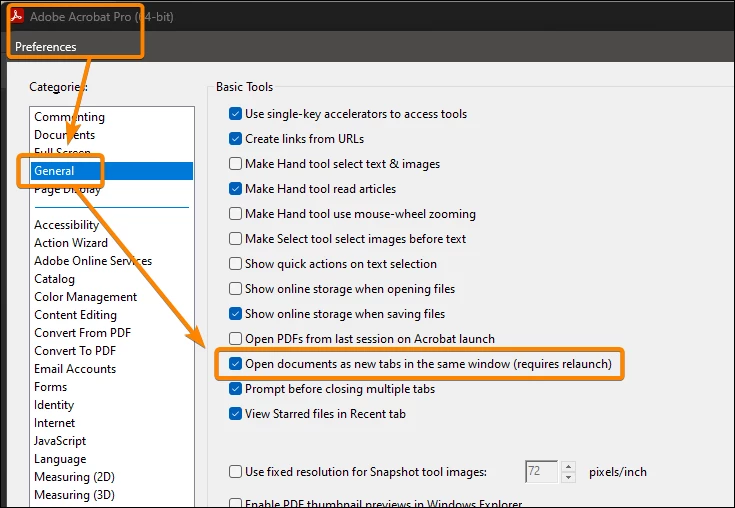The height and width of the screenshot is (508, 735).
Task: Click the Adobe Acrobat logo icon
Action: (17, 16)
